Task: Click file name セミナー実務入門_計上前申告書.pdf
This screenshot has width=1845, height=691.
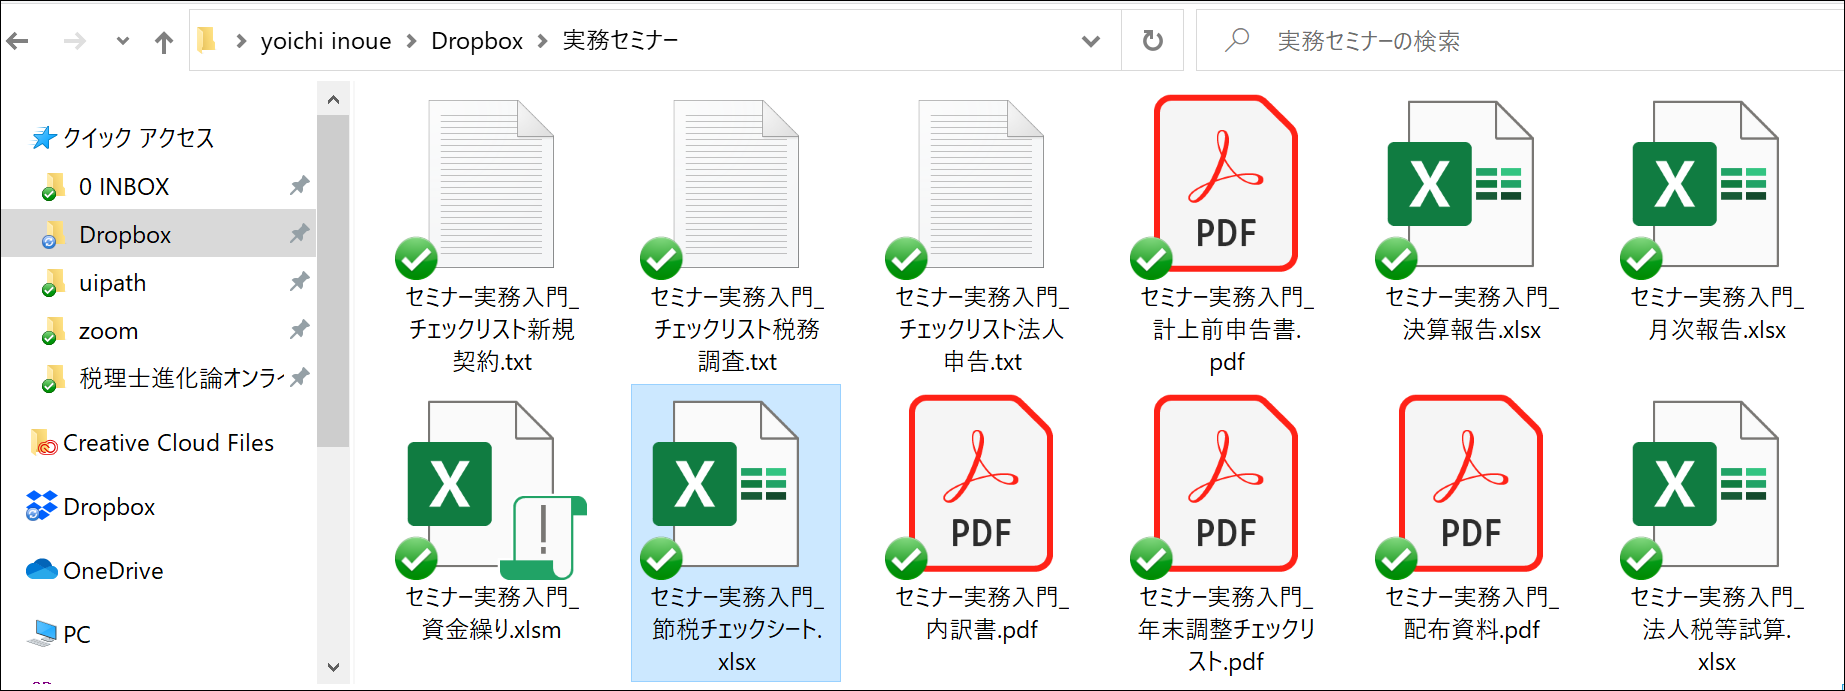Action: tap(1227, 330)
